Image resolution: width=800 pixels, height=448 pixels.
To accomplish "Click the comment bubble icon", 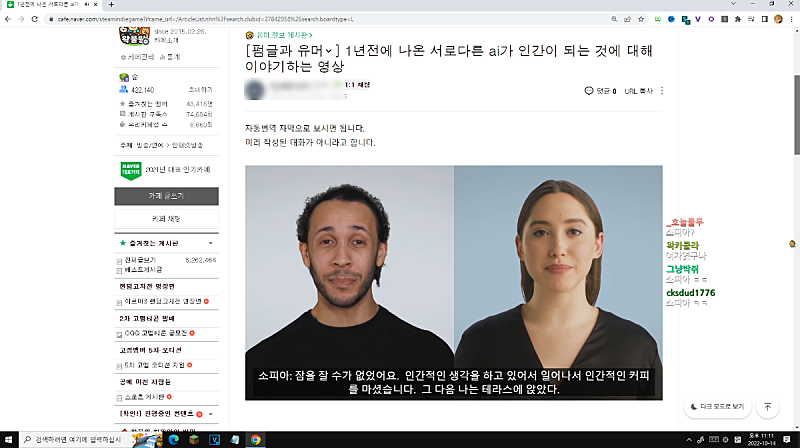I will tap(590, 91).
